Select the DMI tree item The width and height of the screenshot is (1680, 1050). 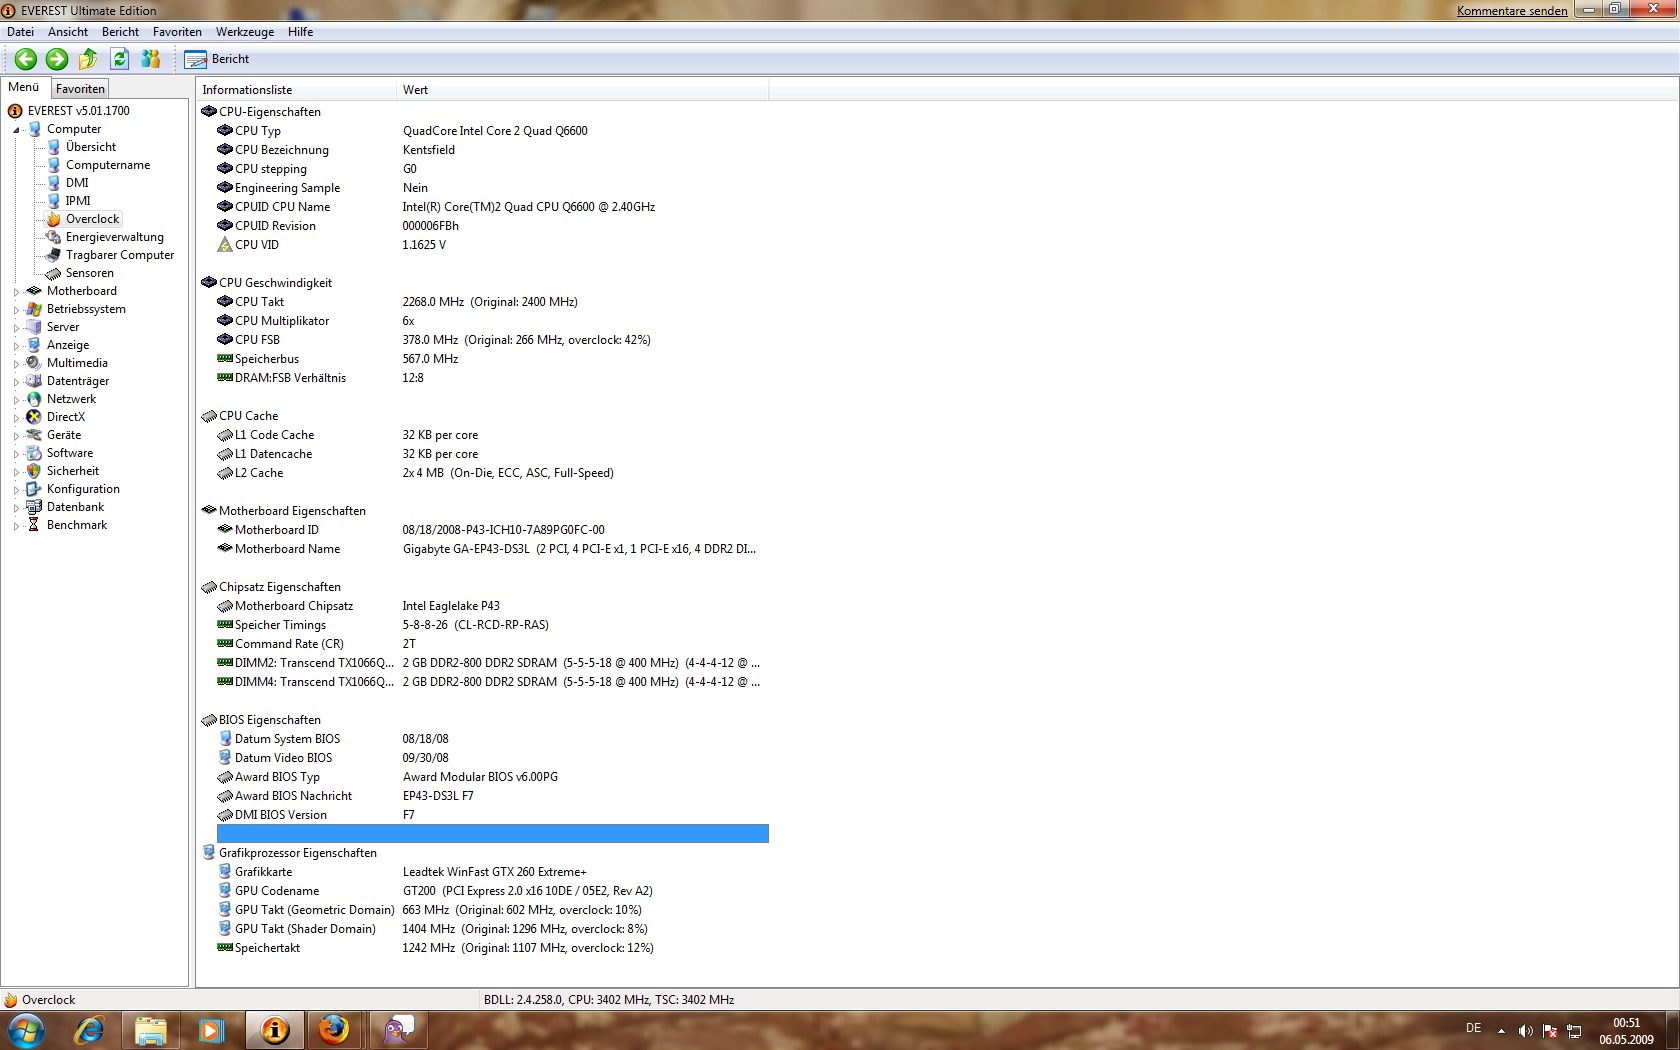[77, 183]
